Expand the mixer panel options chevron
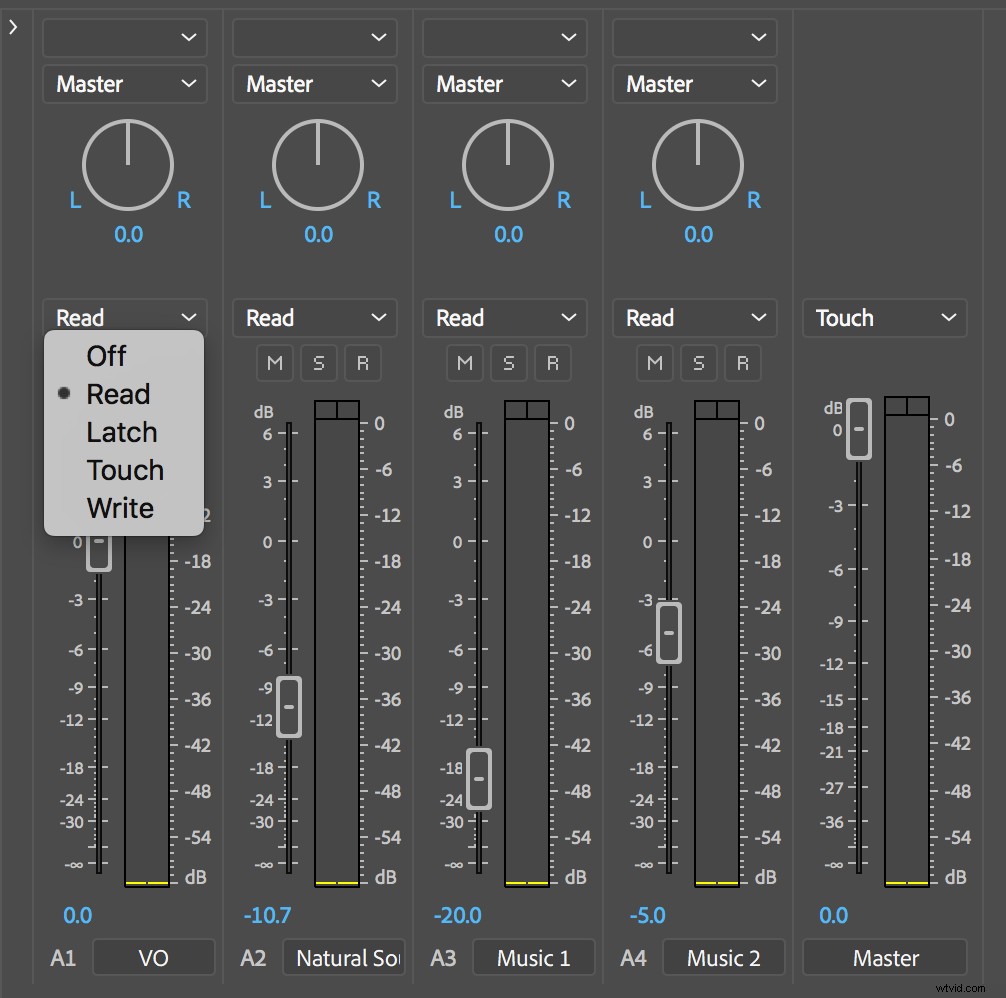Viewport: 1006px width, 998px height. (12, 27)
